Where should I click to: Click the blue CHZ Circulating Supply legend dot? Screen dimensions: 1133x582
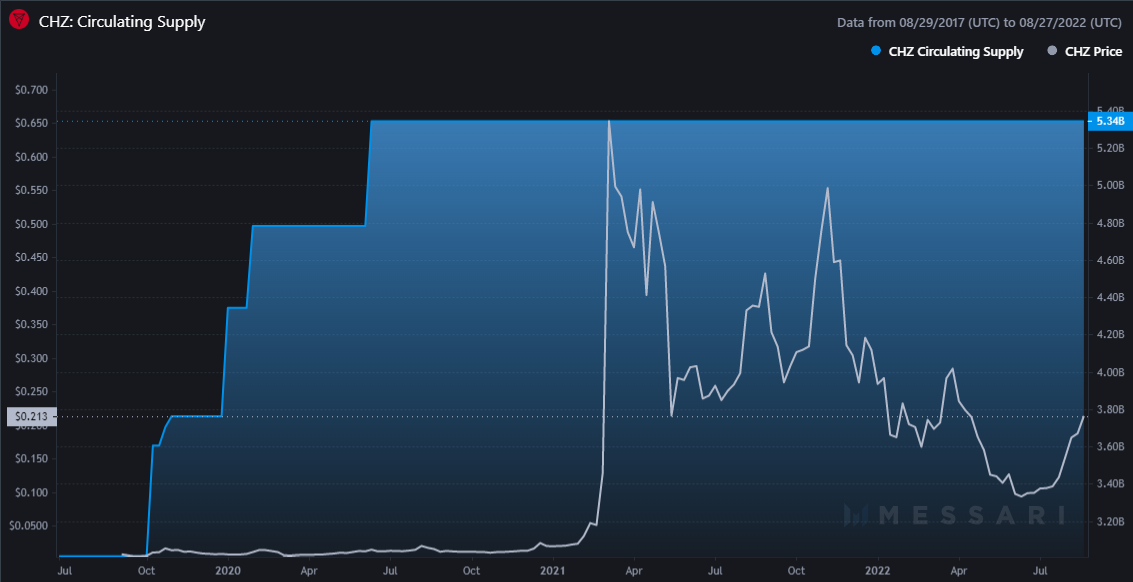(876, 51)
